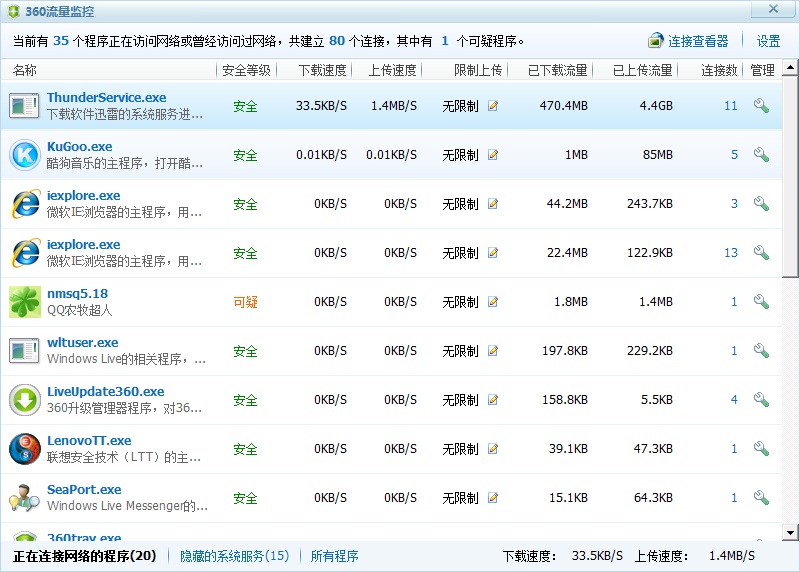Click the nmsq5.18 green clover icon
Screen dimensions: 800x572
23,302
